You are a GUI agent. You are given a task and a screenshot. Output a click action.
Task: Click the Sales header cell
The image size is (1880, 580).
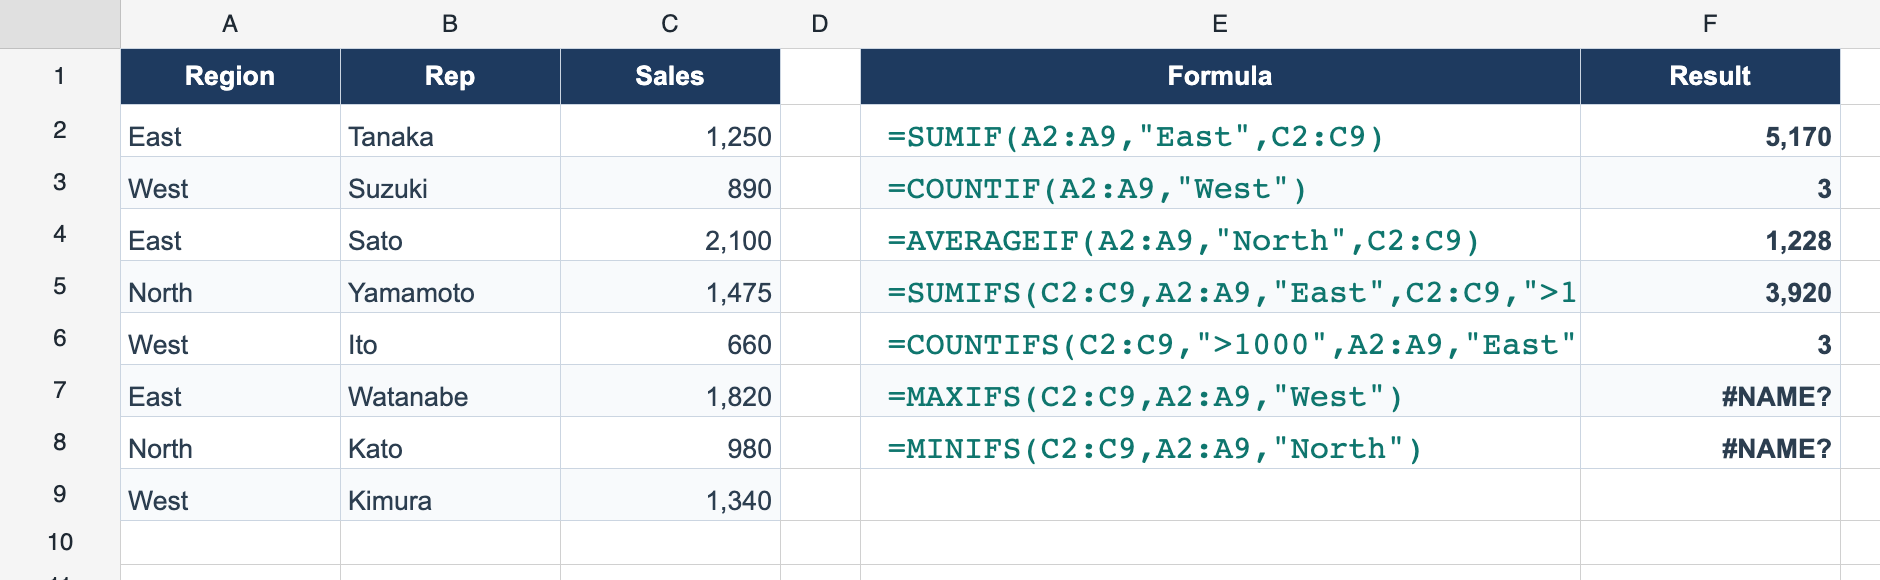pyautogui.click(x=670, y=76)
